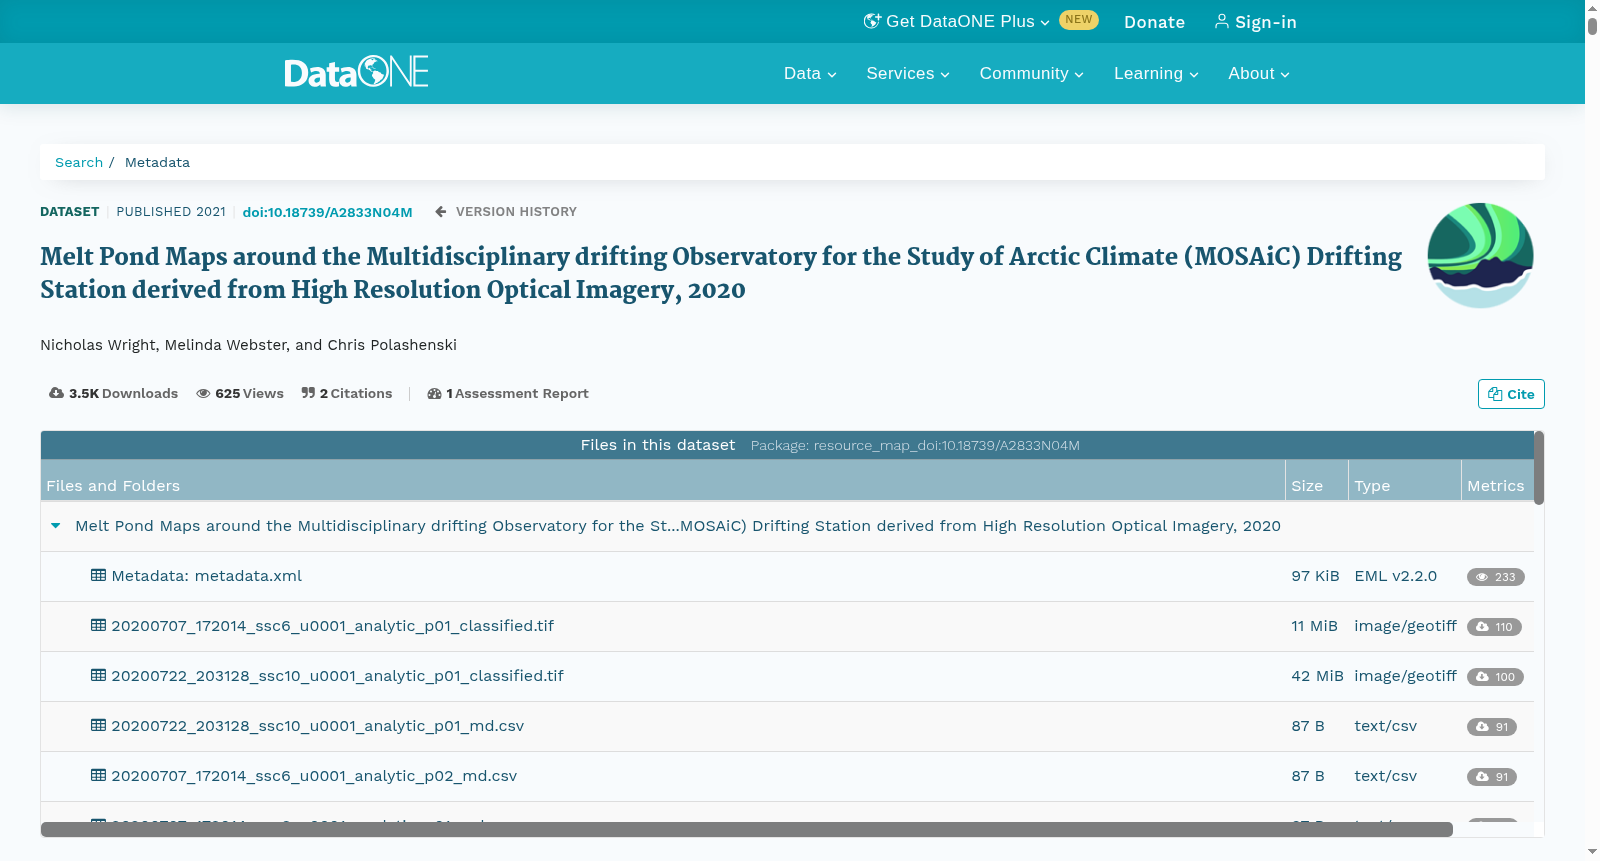Open the Services menu
Image resolution: width=1600 pixels, height=861 pixels.
pyautogui.click(x=908, y=73)
